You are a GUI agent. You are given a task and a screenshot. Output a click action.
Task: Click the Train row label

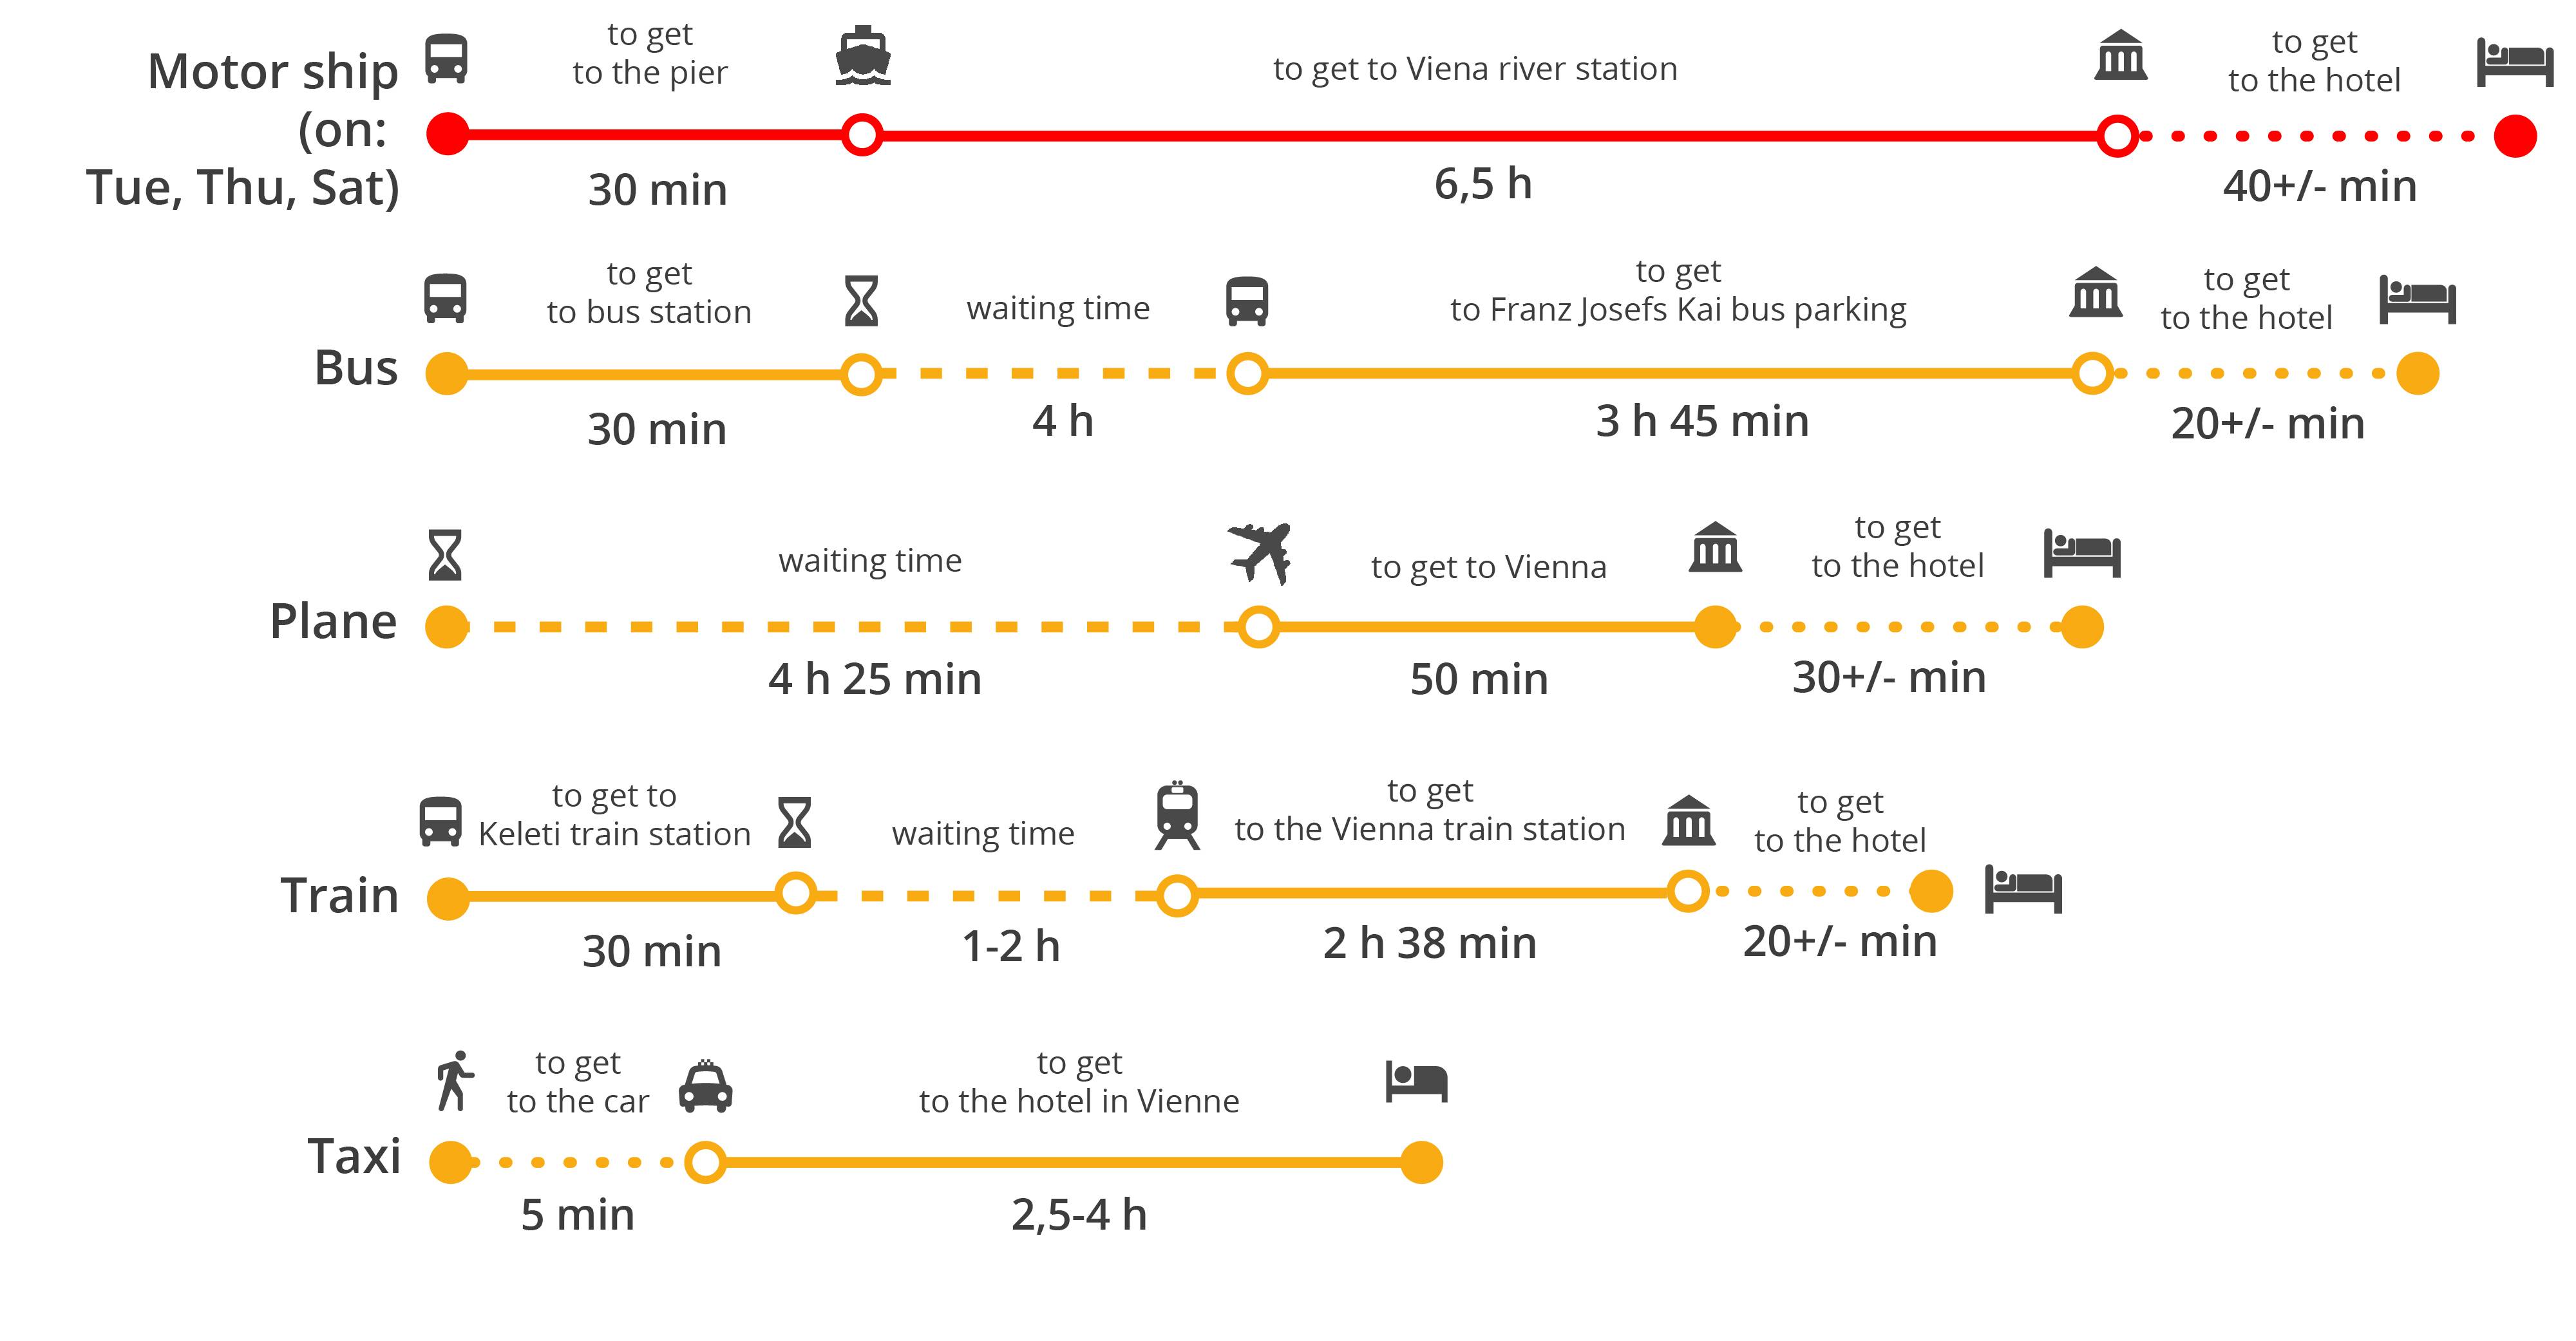[x=339, y=895]
